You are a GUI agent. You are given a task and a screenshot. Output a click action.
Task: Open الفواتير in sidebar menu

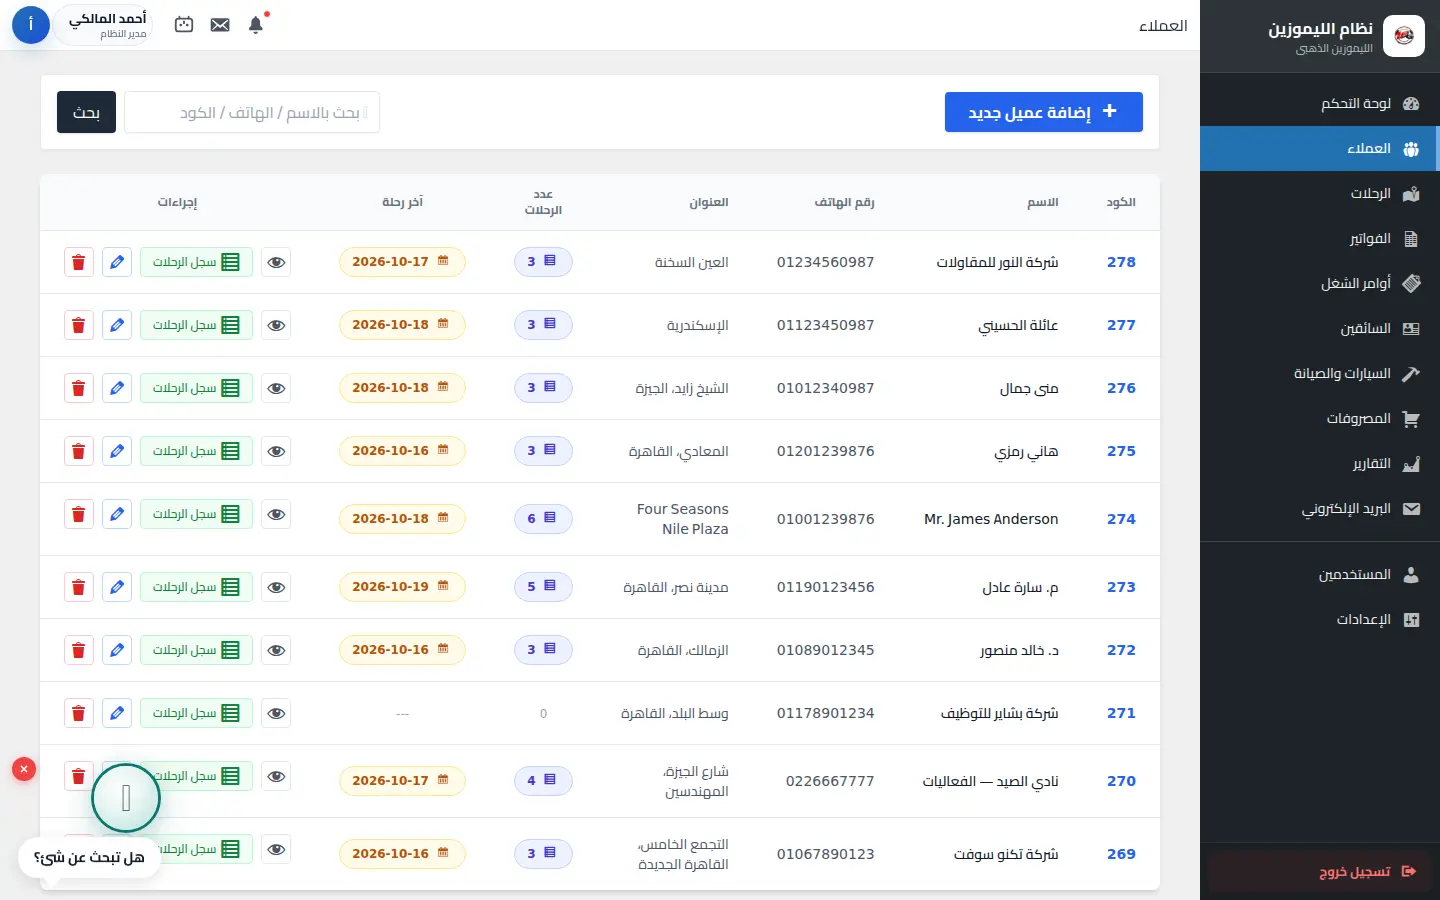point(1320,238)
